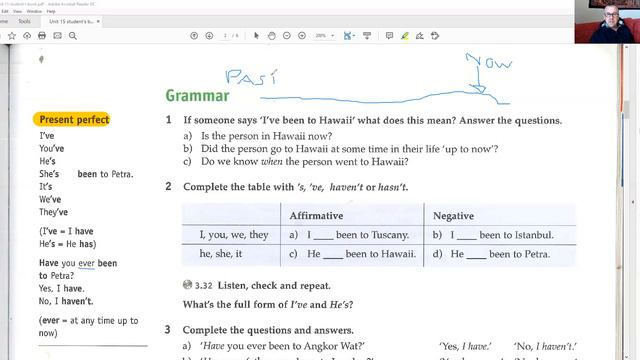Viewport: 640px width, 360px height.
Task: Select the highlighter pen tool
Action: click(404, 36)
